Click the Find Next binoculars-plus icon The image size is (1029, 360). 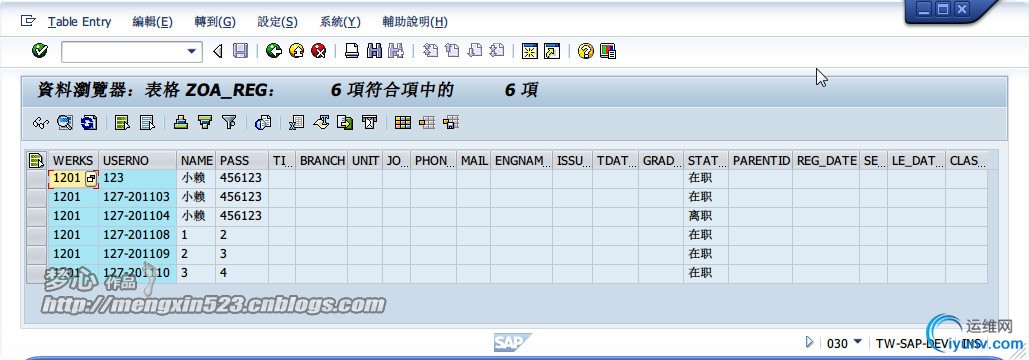[x=396, y=50]
